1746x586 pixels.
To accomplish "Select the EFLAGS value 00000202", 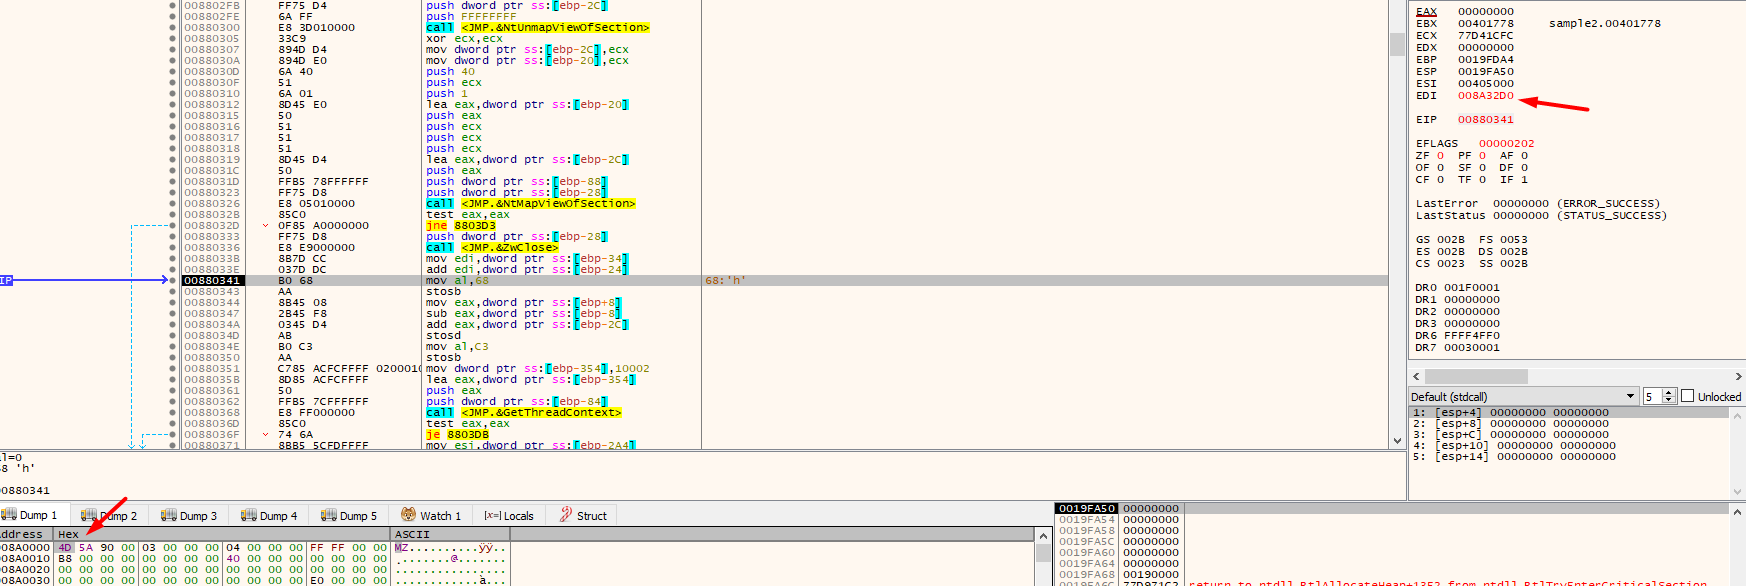I will point(1506,143).
